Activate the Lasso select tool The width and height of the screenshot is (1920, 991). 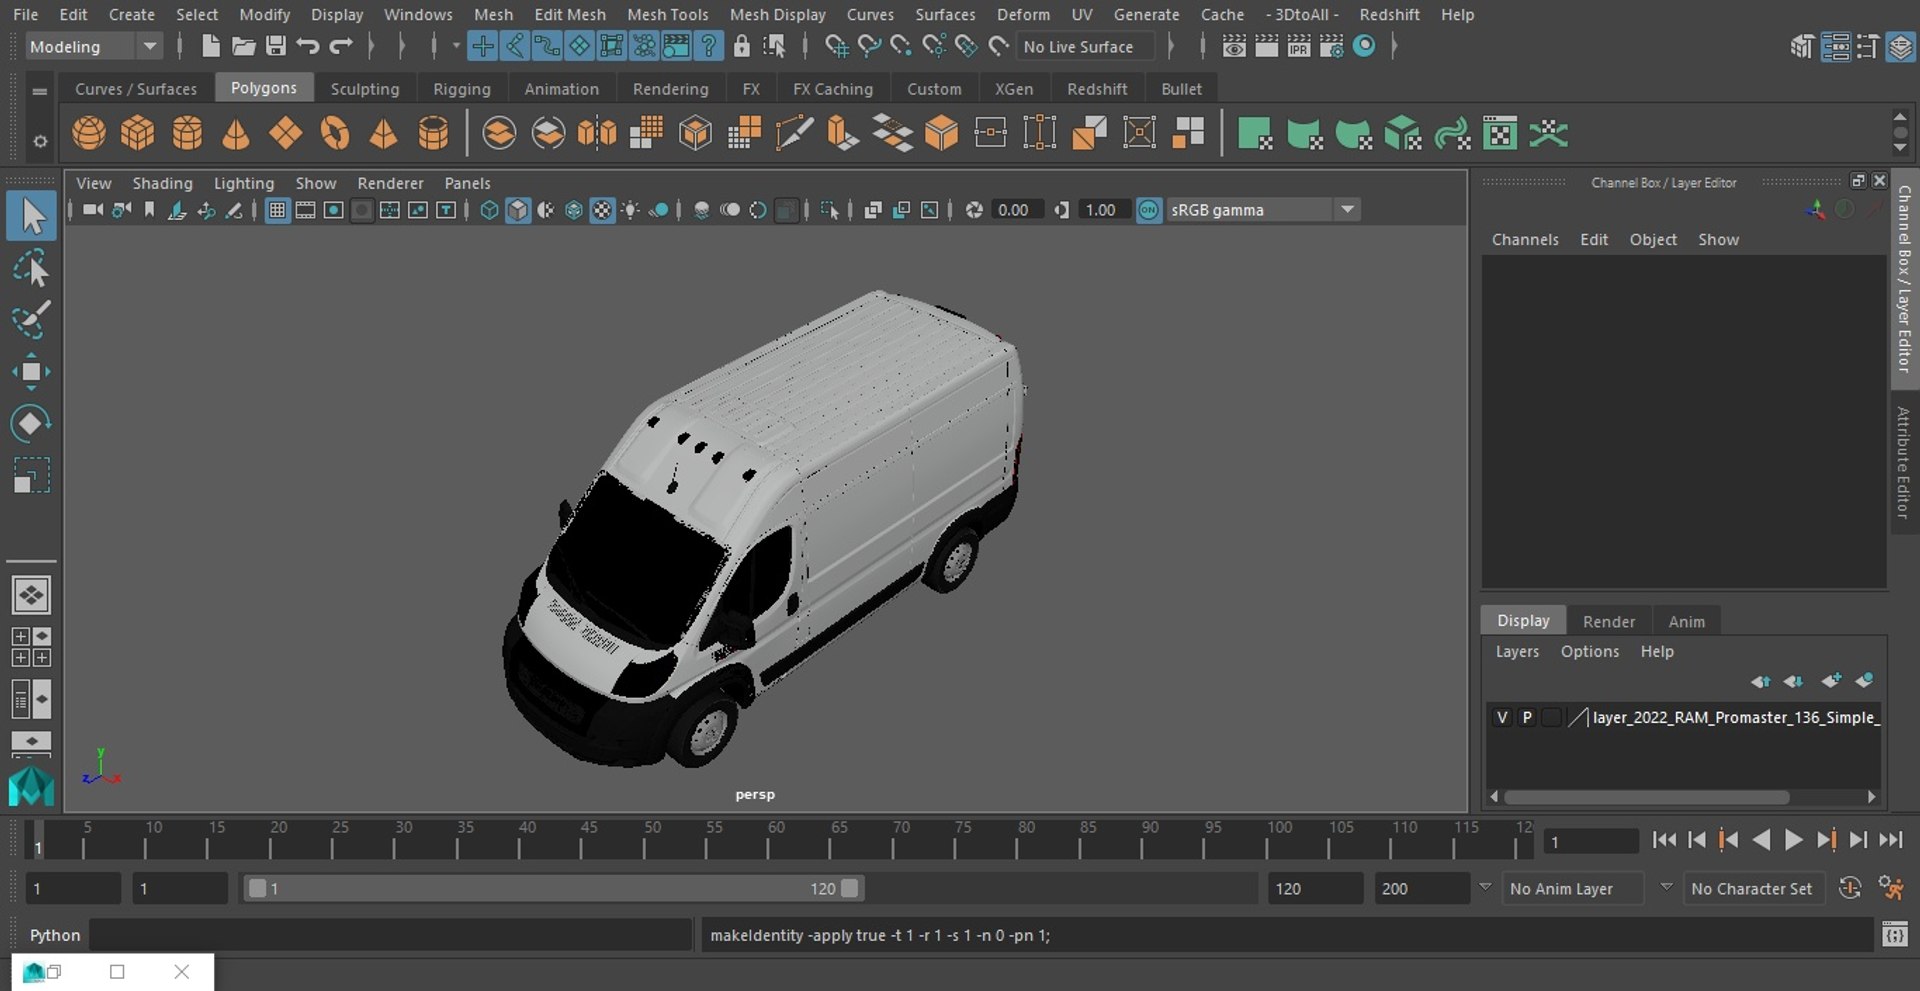pos(31,269)
